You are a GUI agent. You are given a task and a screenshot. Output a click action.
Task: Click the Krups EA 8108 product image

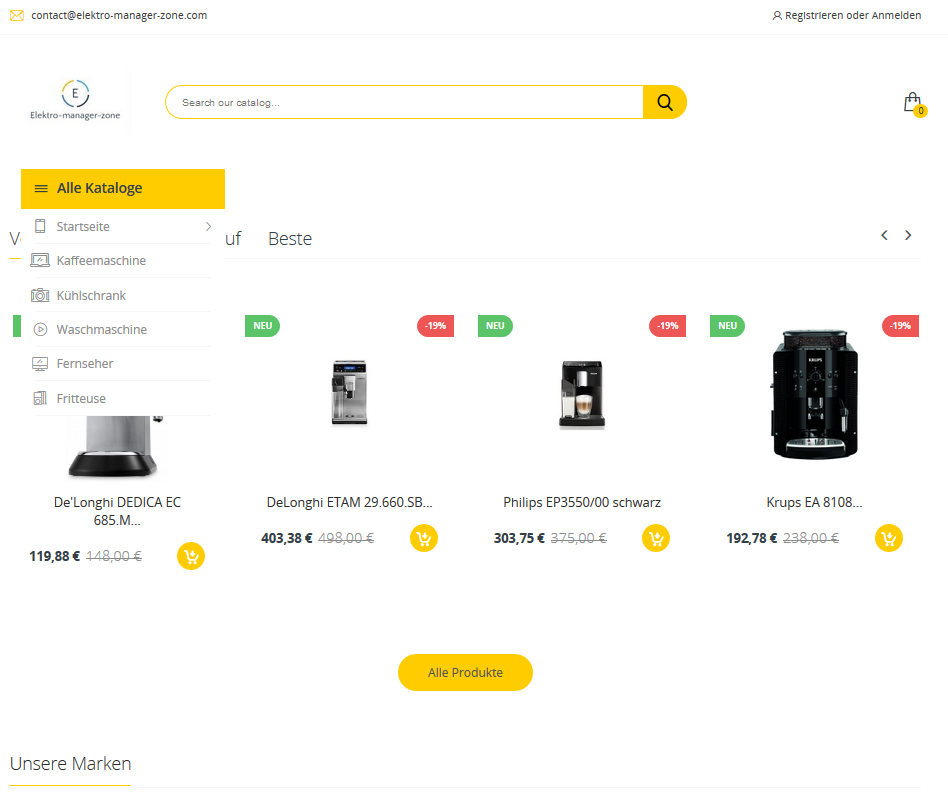coord(814,394)
